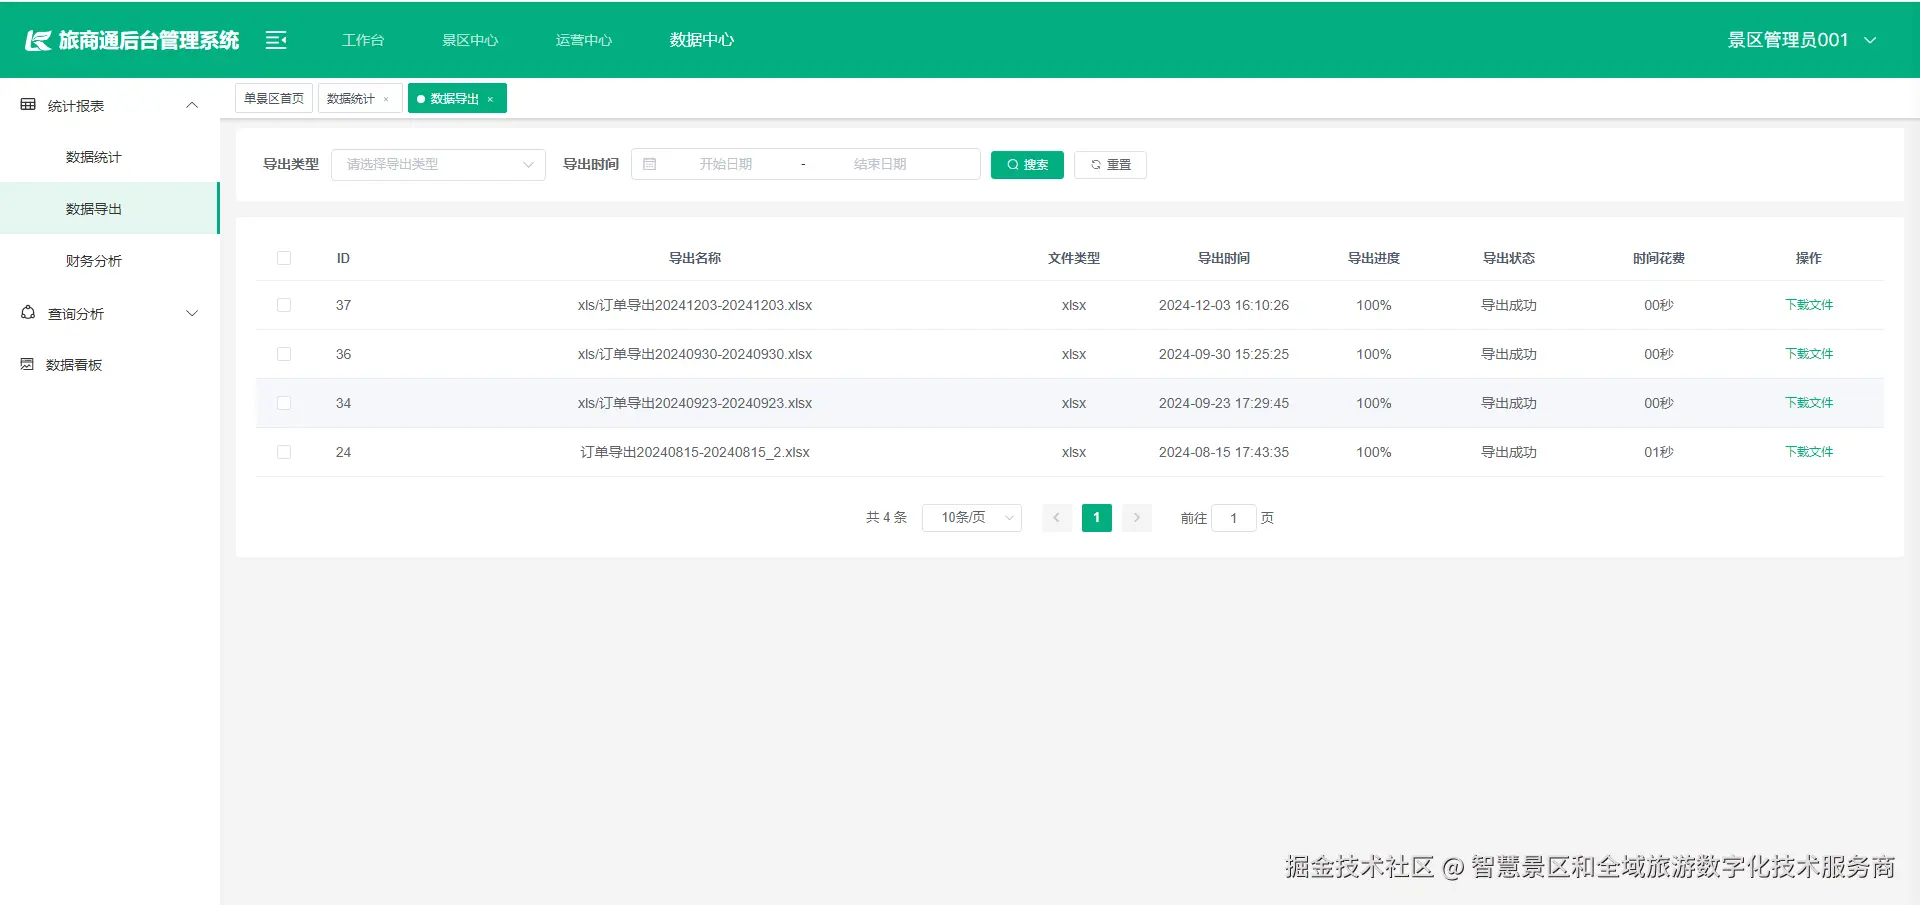Switch to the 数据统计 tab

(x=352, y=97)
